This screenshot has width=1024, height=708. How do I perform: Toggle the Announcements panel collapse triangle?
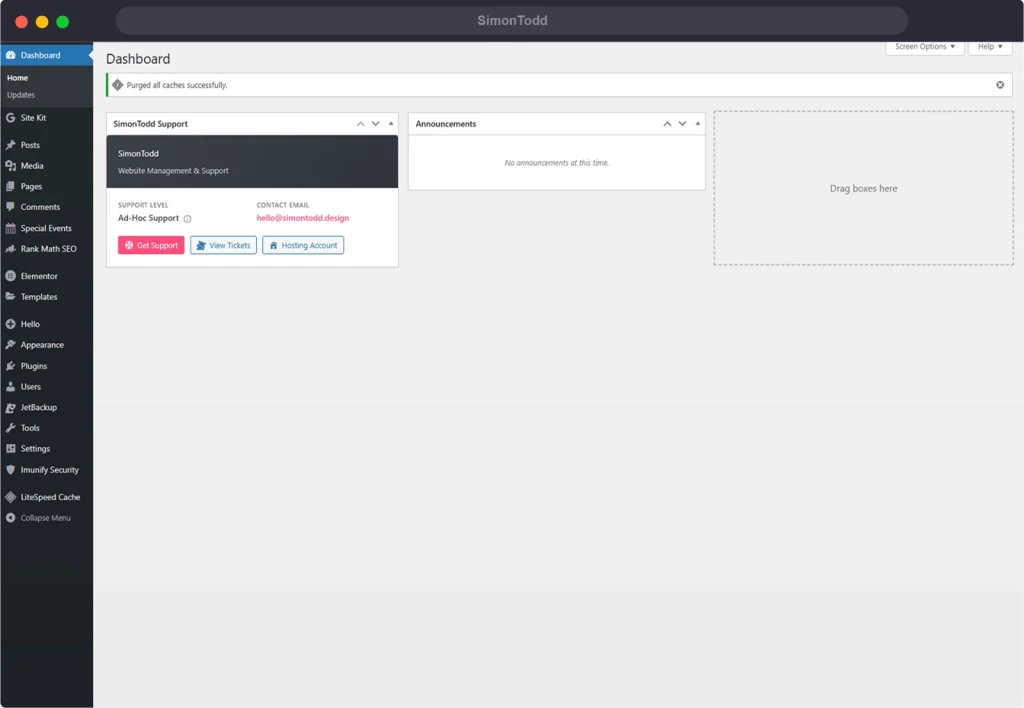(x=698, y=124)
